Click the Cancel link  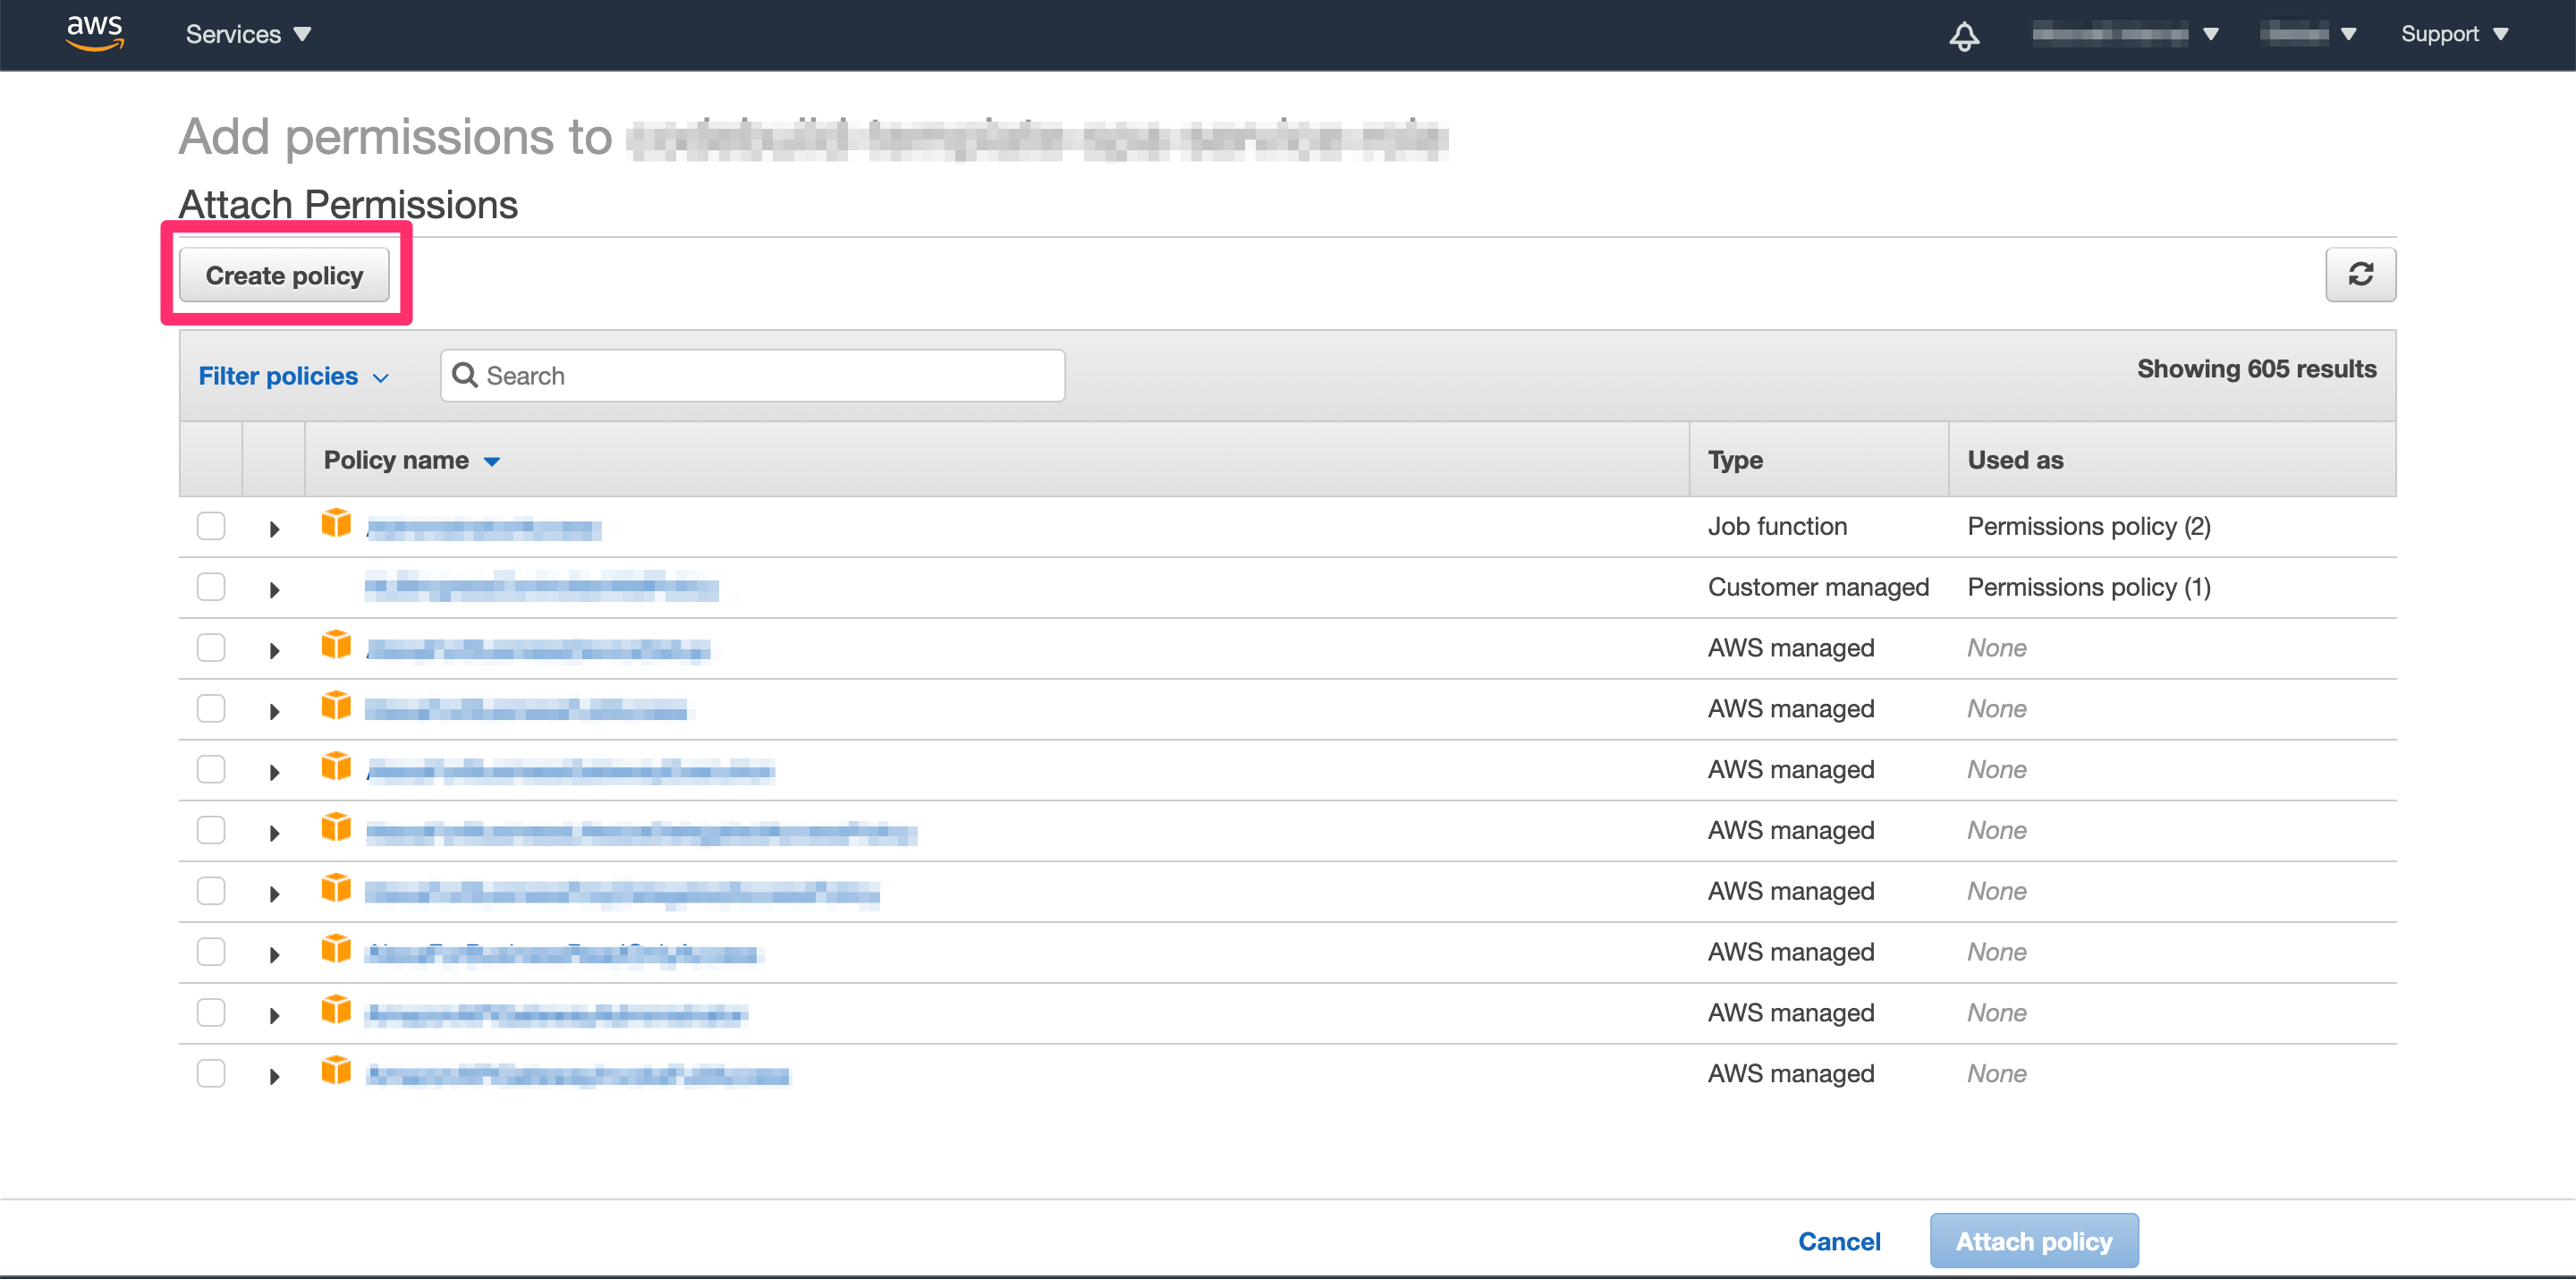pyautogui.click(x=1838, y=1241)
